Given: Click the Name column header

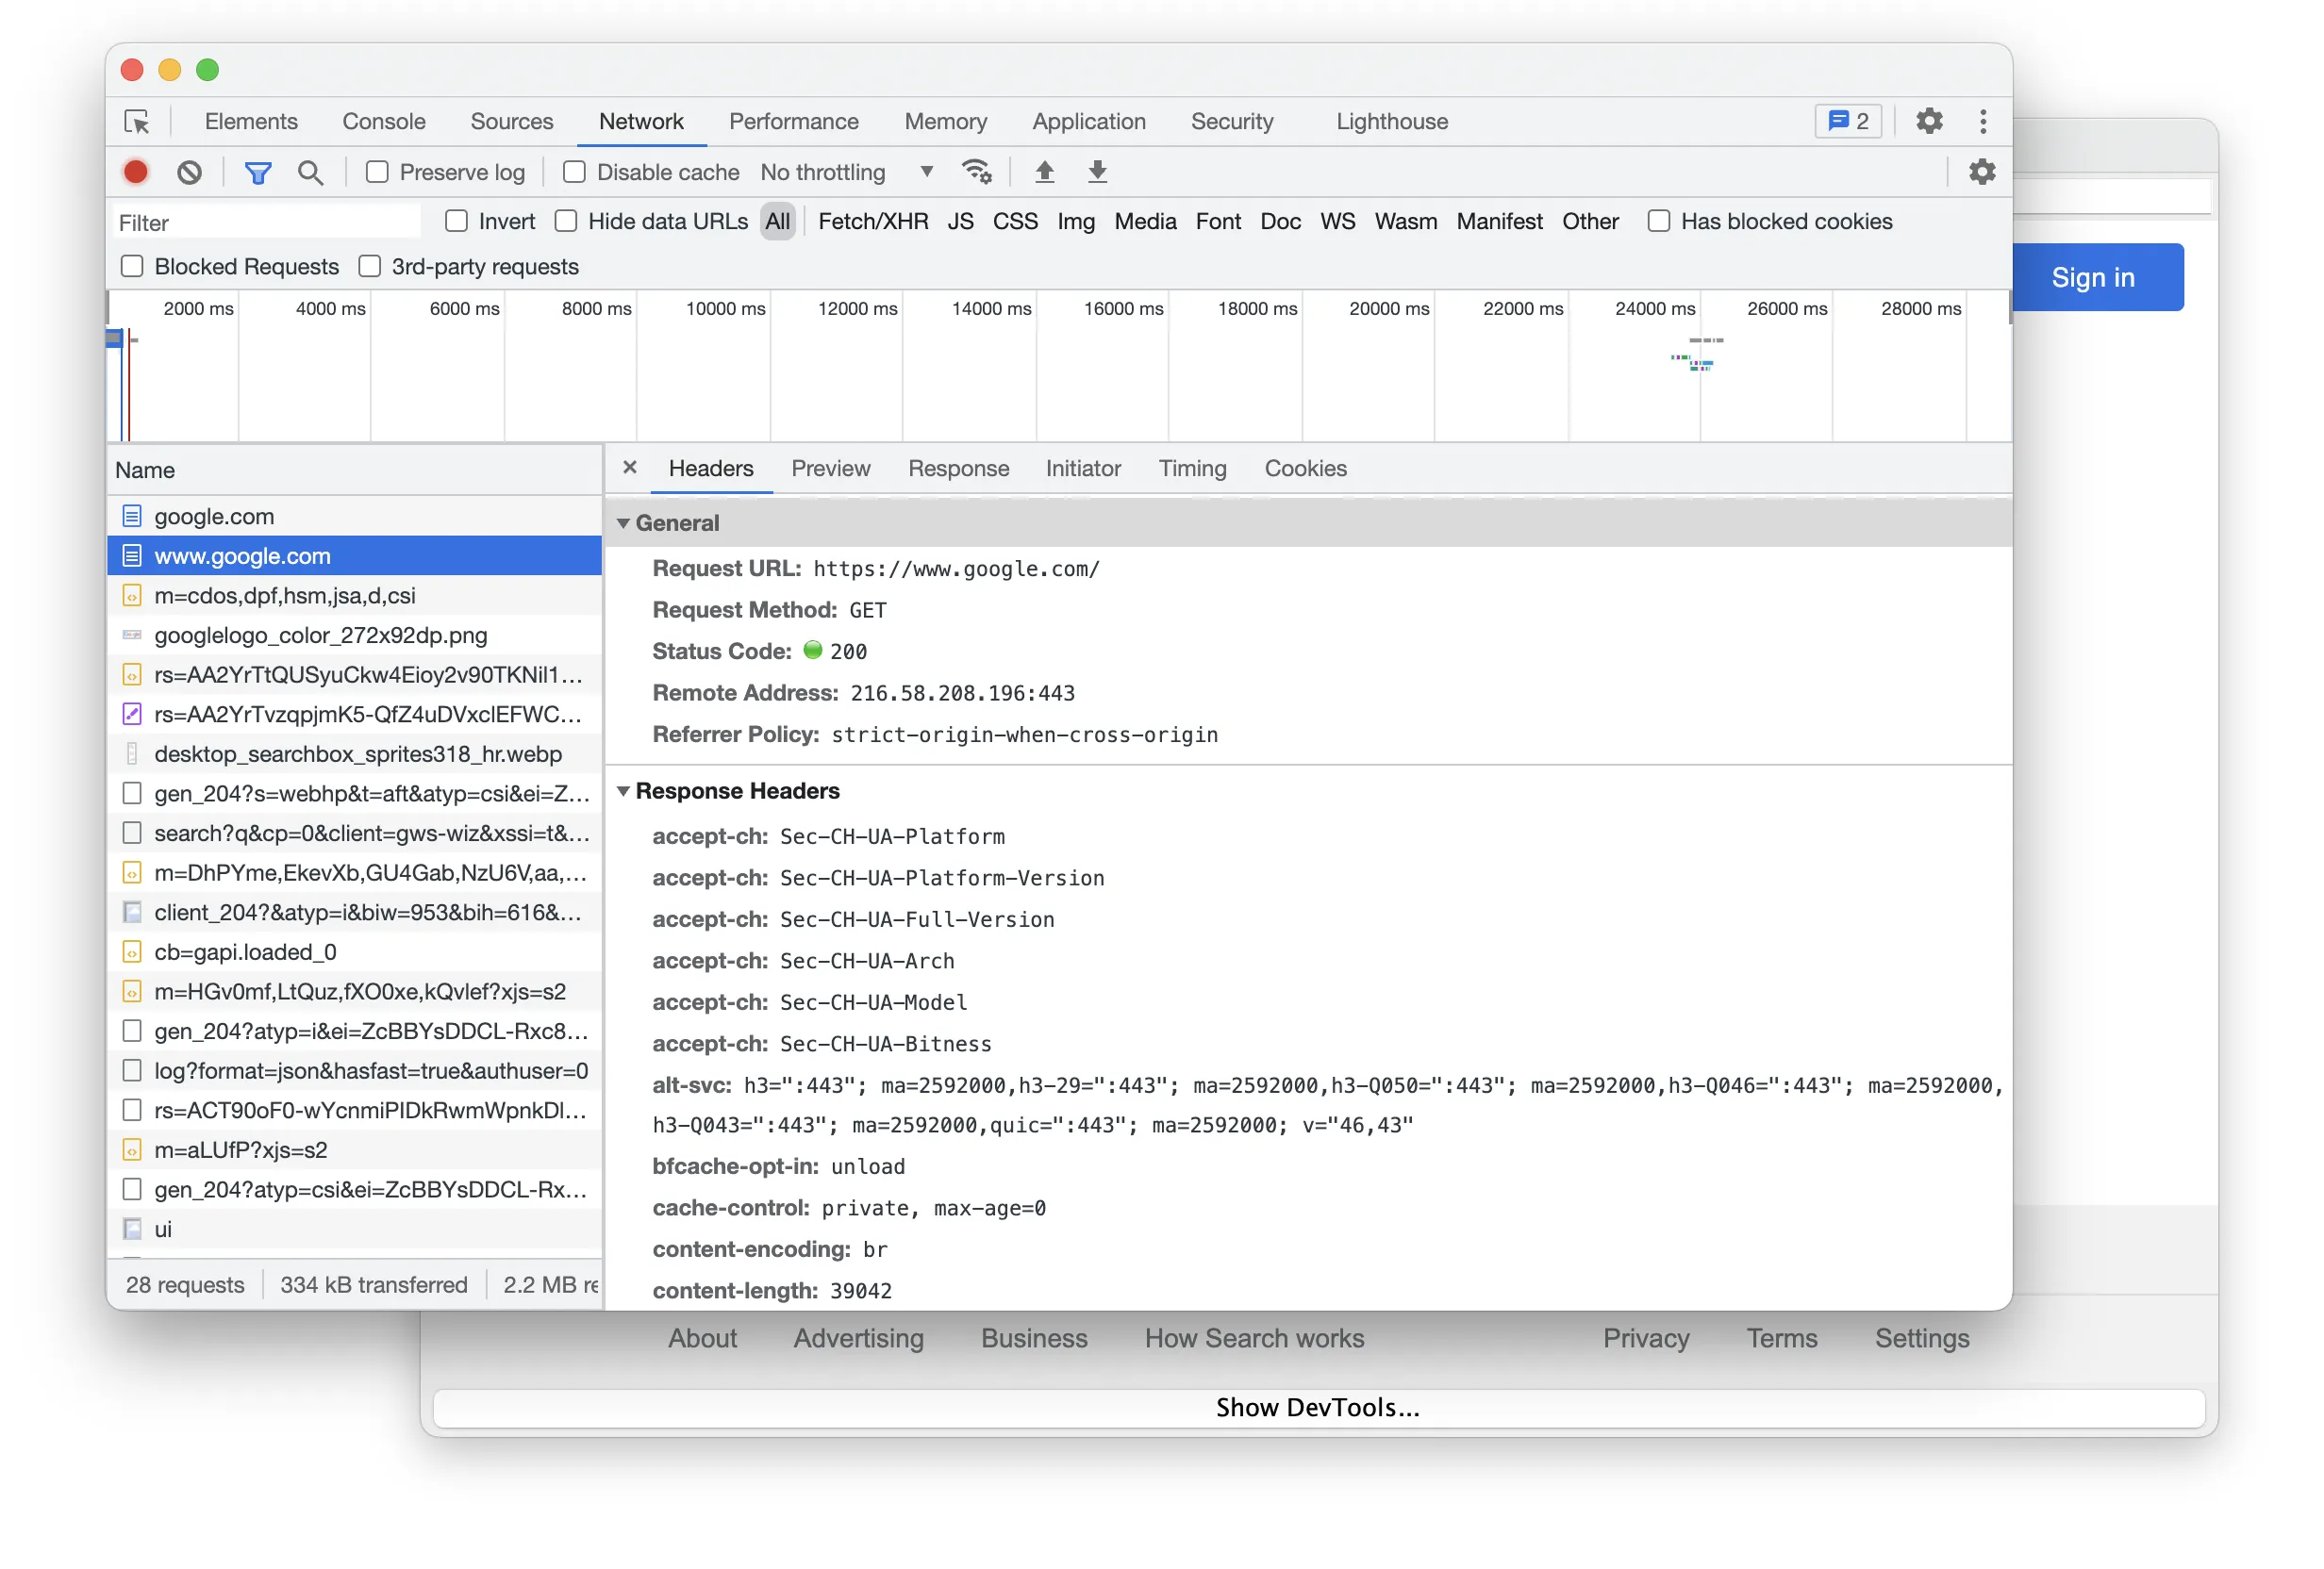Looking at the screenshot, I should click(354, 470).
